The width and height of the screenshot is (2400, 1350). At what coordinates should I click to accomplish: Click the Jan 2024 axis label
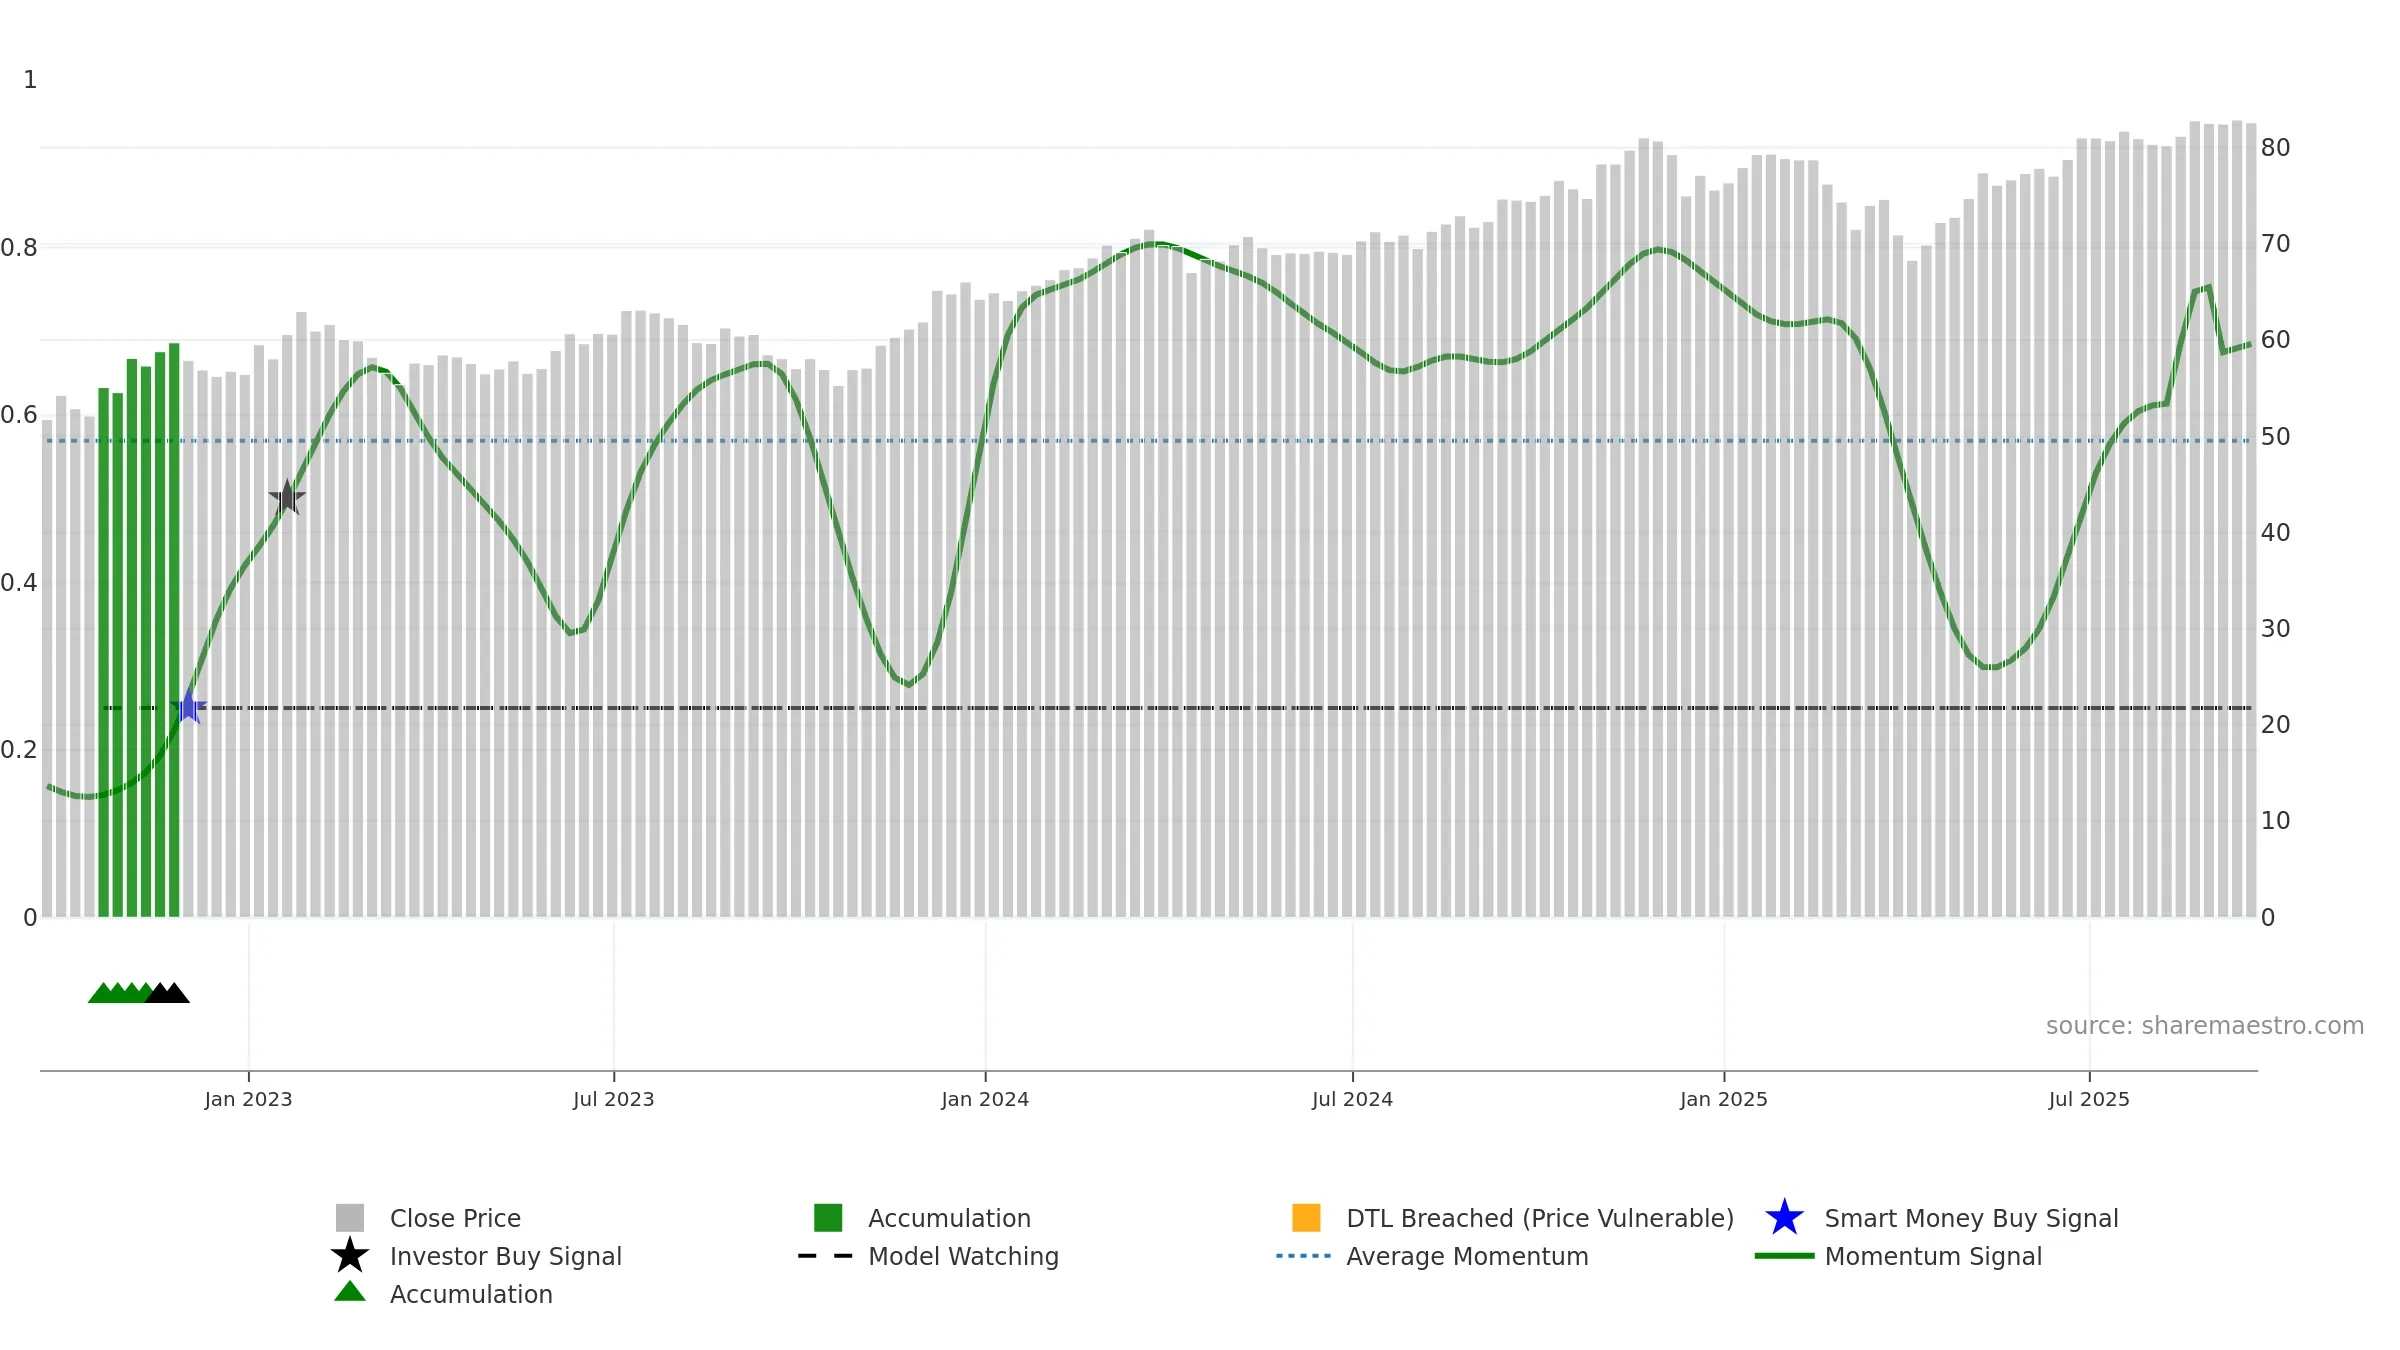(985, 1100)
